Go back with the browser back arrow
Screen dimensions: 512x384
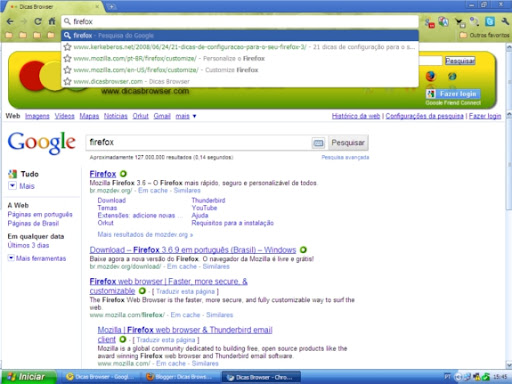click(10, 22)
